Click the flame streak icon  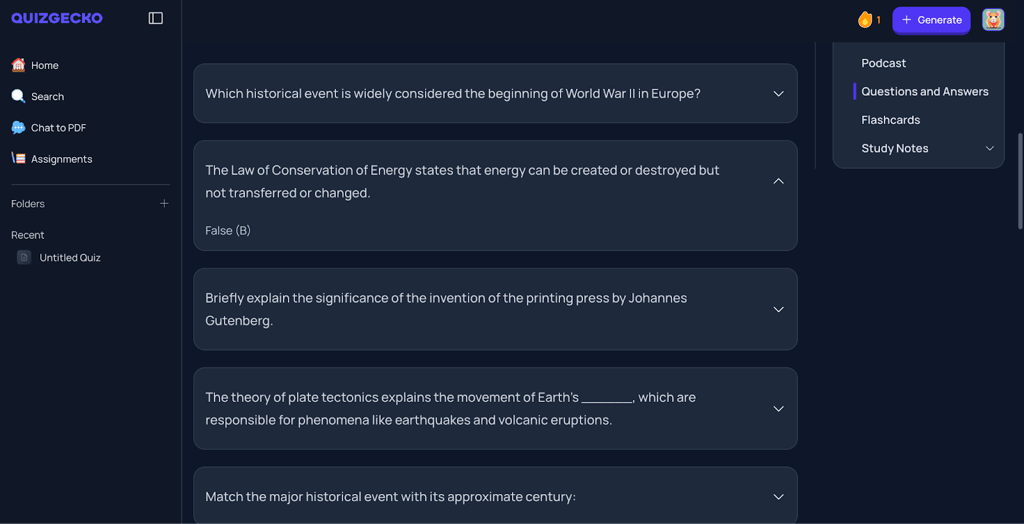pos(865,19)
